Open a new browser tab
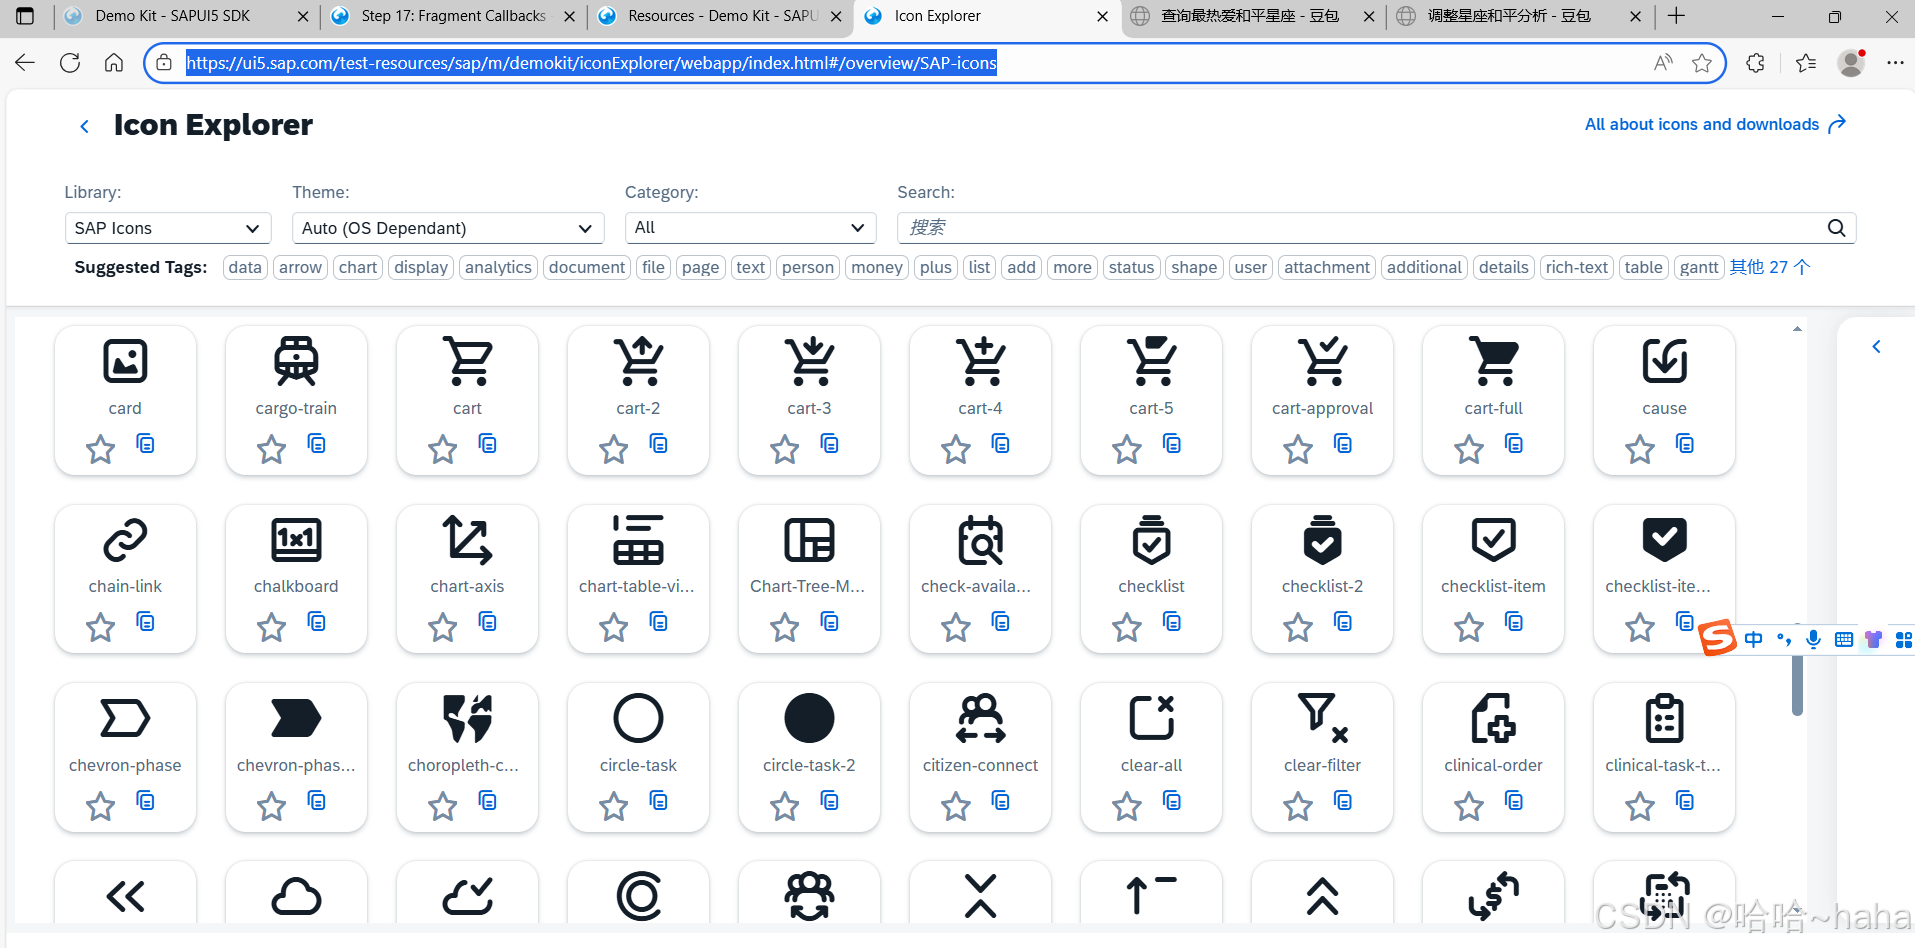 coord(1677,16)
